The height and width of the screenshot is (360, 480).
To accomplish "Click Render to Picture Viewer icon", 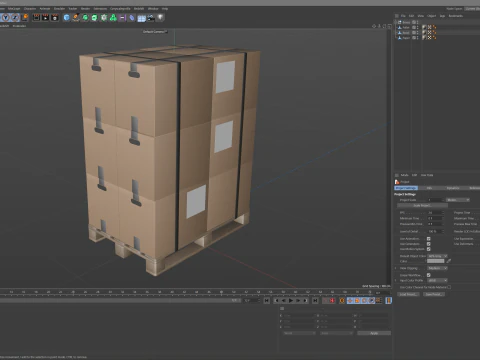I will pyautogui.click(x=46, y=17).
